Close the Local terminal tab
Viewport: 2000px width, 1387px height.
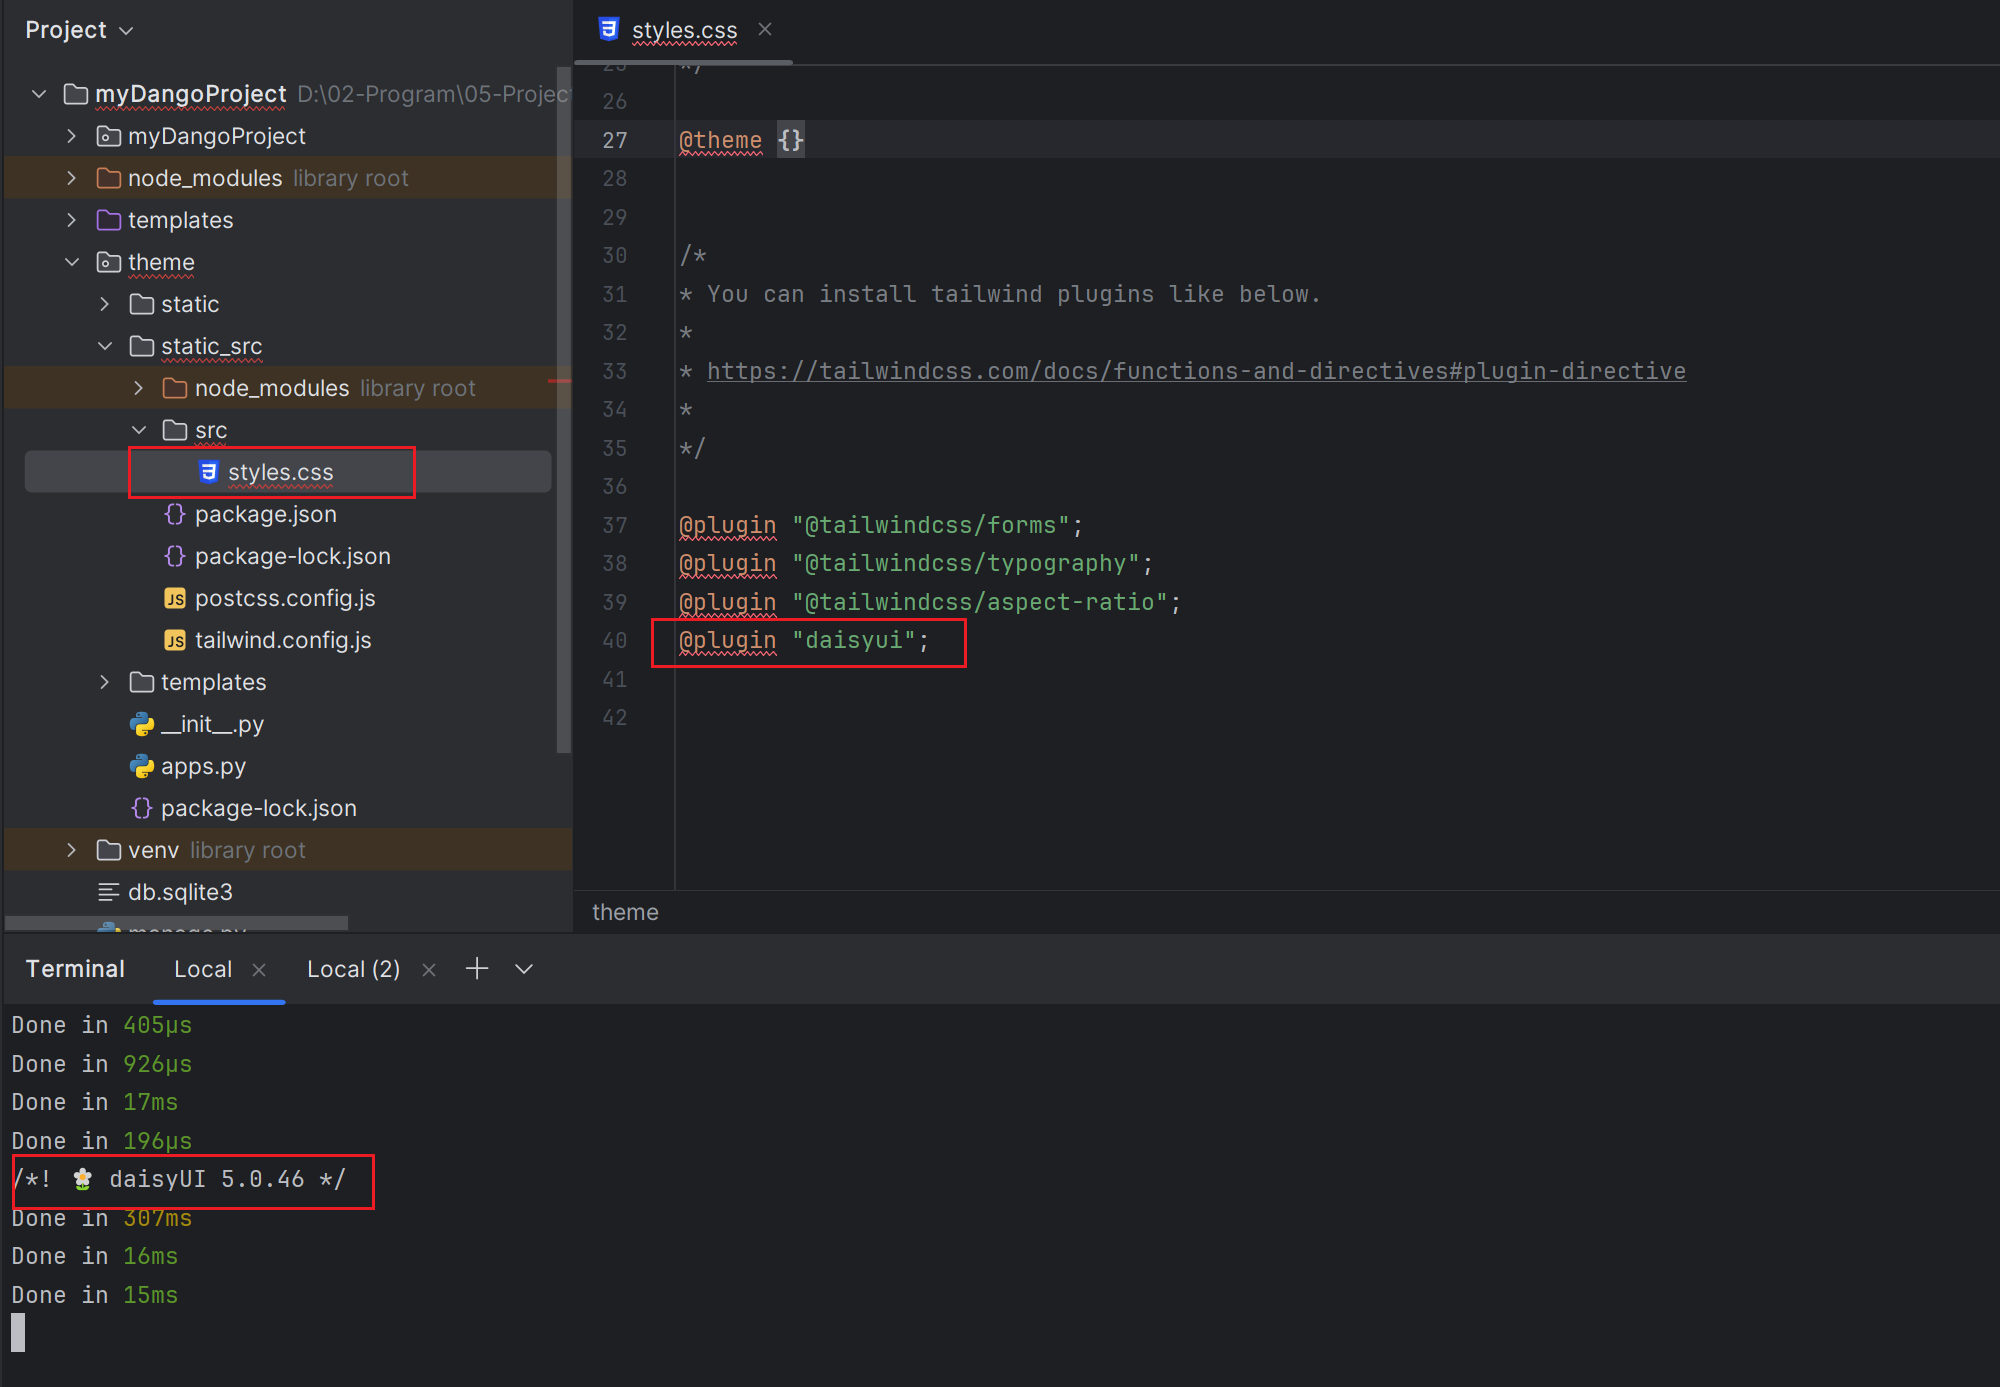click(x=258, y=968)
